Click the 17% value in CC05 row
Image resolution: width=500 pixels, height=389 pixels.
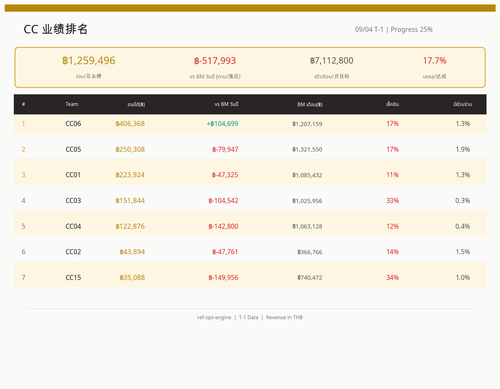click(393, 149)
